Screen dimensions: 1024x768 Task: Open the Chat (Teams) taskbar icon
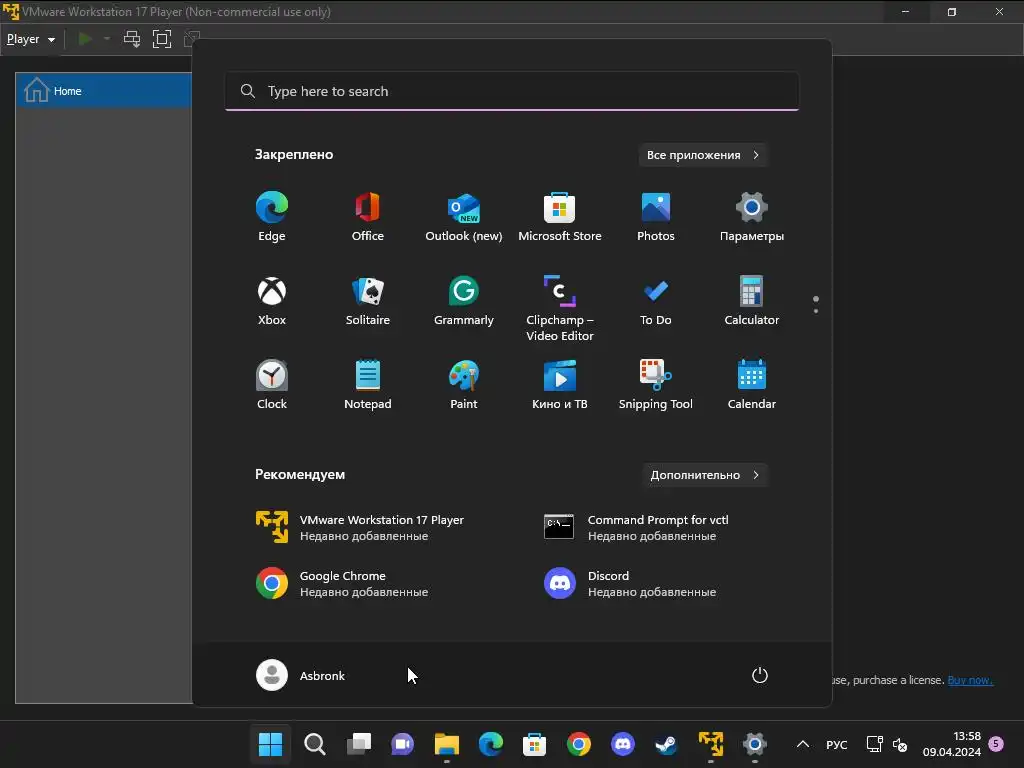402,744
